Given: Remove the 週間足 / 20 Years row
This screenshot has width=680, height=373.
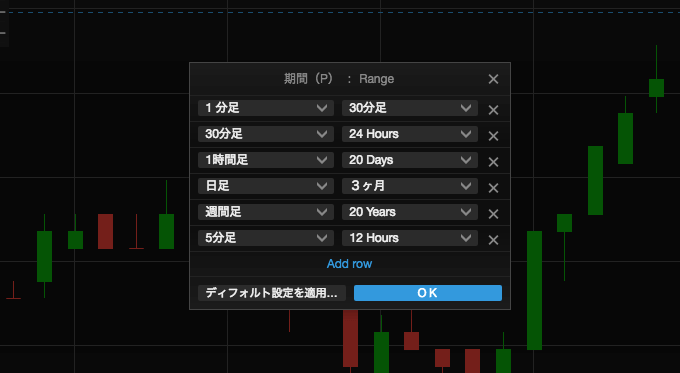Looking at the screenshot, I should [x=493, y=214].
